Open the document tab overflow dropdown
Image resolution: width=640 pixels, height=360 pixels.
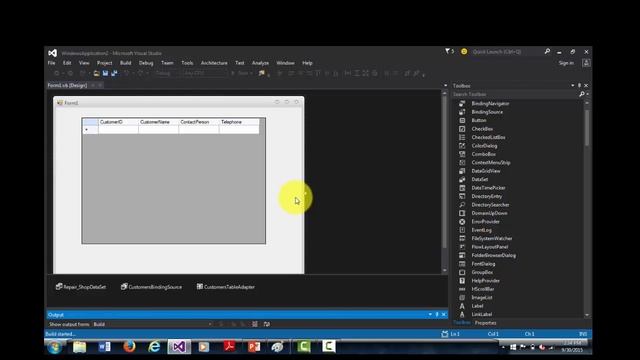point(445,85)
